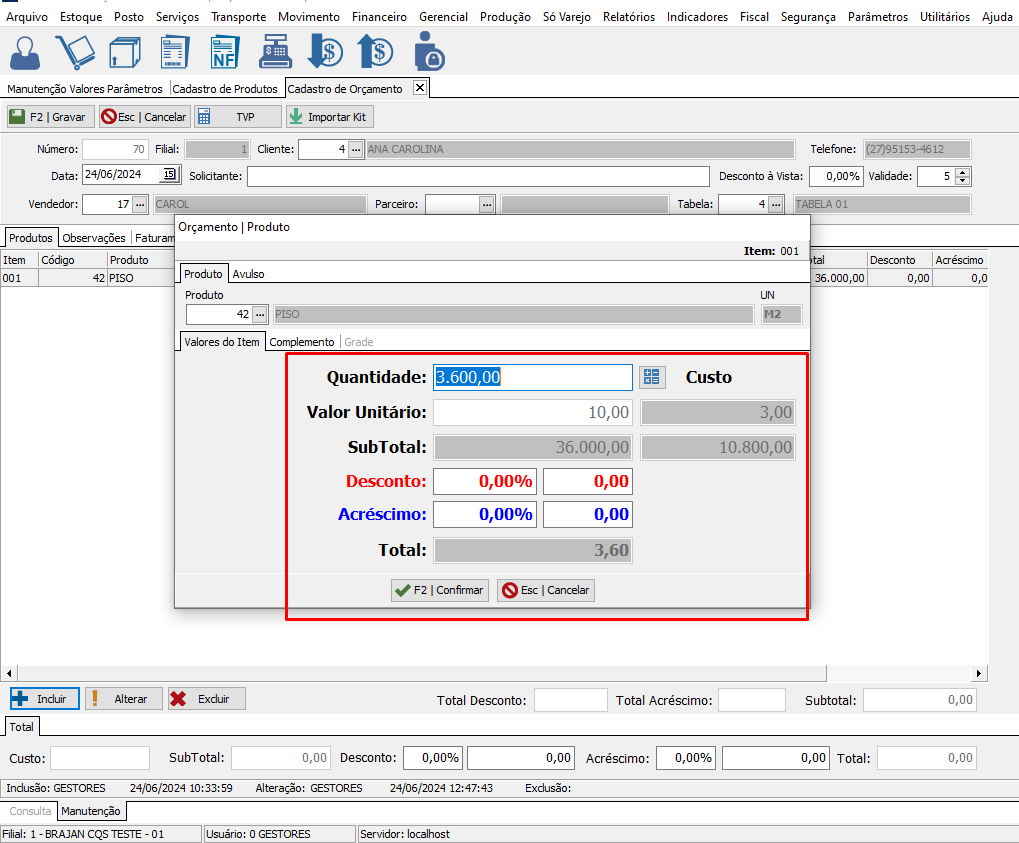This screenshot has width=1019, height=843.
Task: Open the Data calendar date picker
Action: 169,174
